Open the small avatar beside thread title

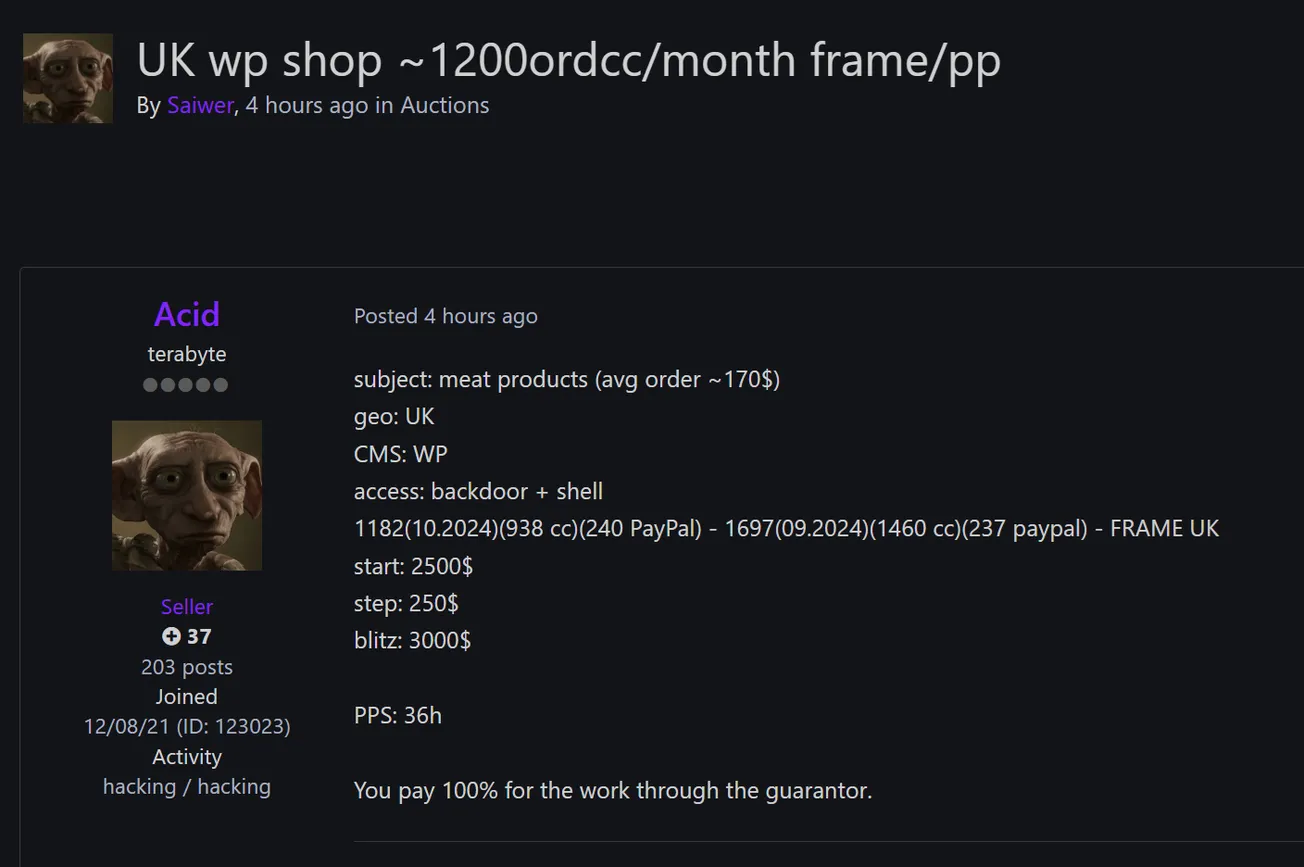pyautogui.click(x=68, y=79)
